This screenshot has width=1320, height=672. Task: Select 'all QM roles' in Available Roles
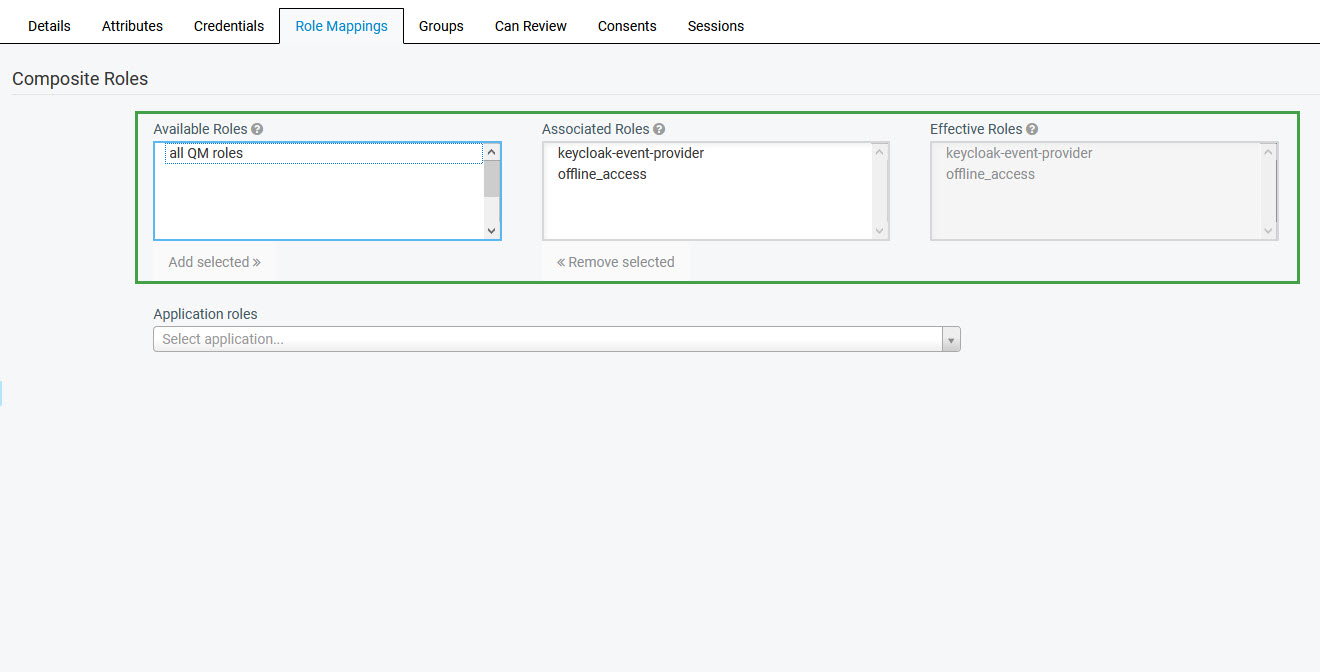[206, 153]
